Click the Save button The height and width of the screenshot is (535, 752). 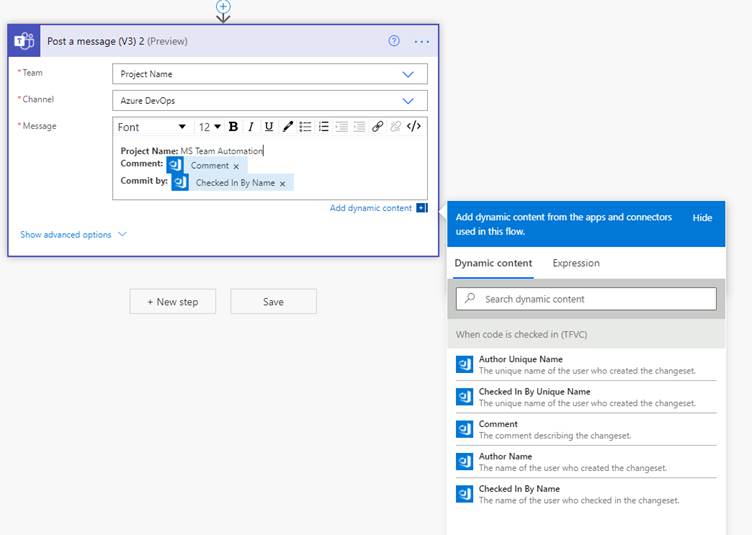click(x=273, y=302)
